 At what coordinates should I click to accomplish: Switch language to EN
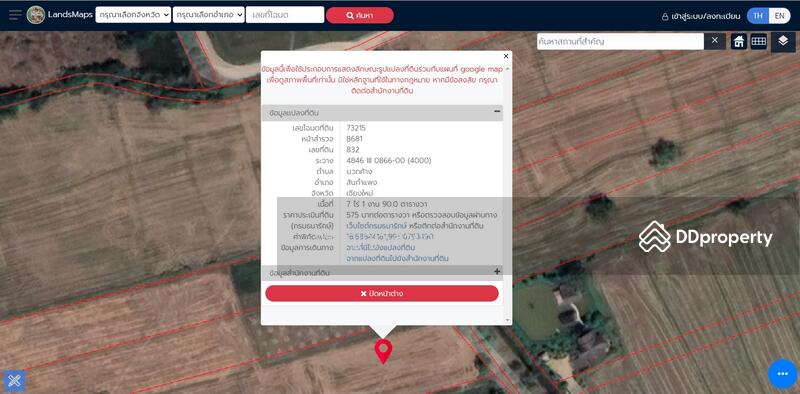779,15
